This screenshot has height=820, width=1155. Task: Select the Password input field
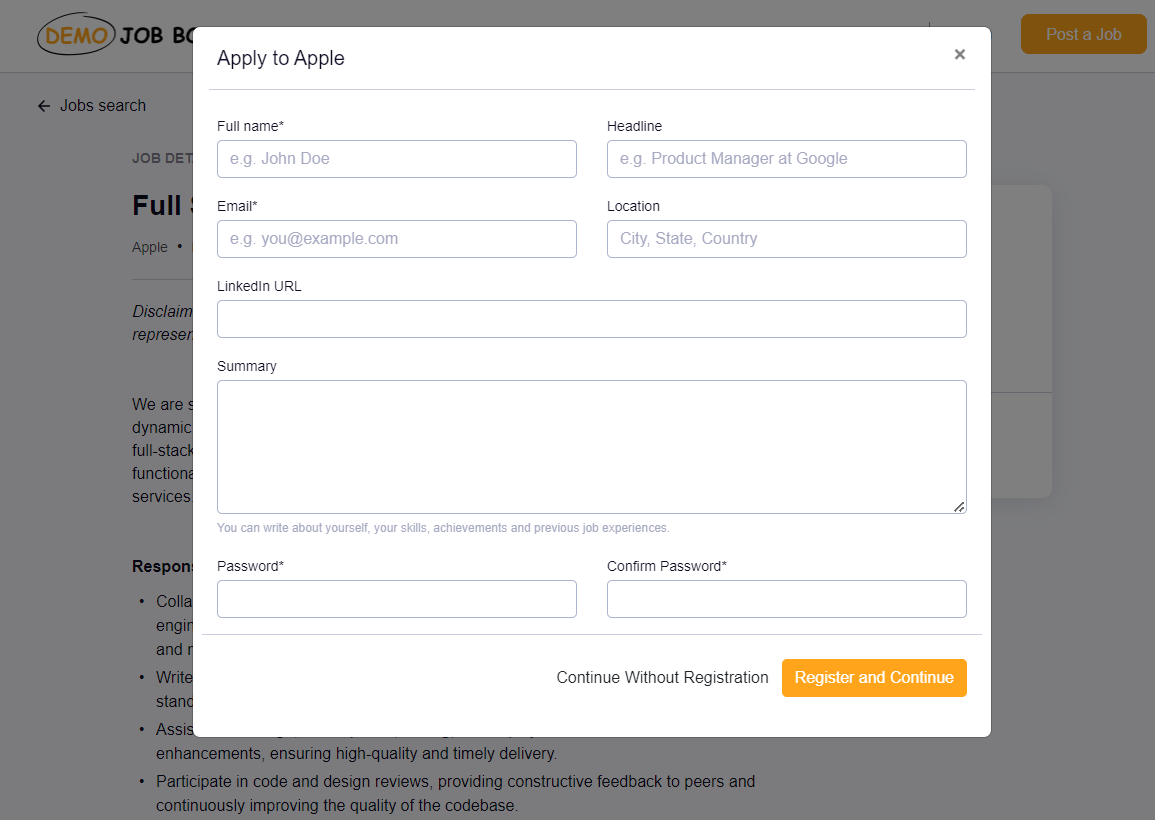point(397,599)
